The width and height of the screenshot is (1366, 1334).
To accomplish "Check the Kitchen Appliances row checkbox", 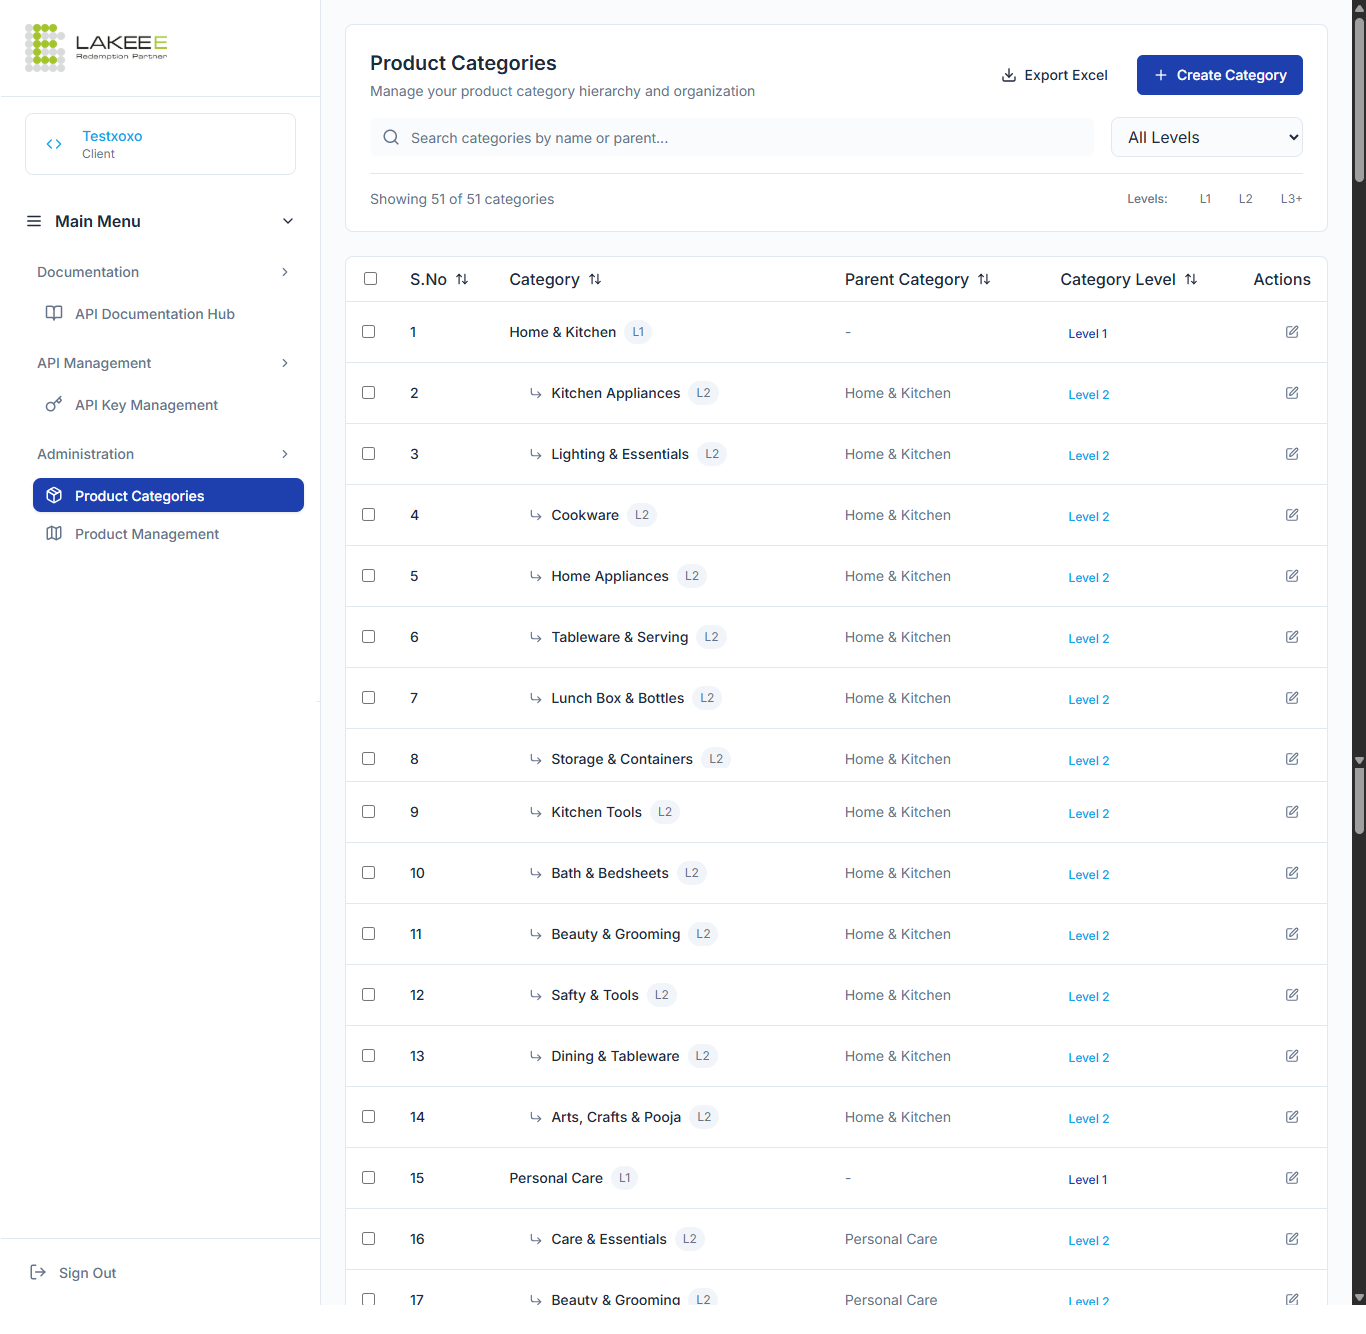I will (369, 393).
